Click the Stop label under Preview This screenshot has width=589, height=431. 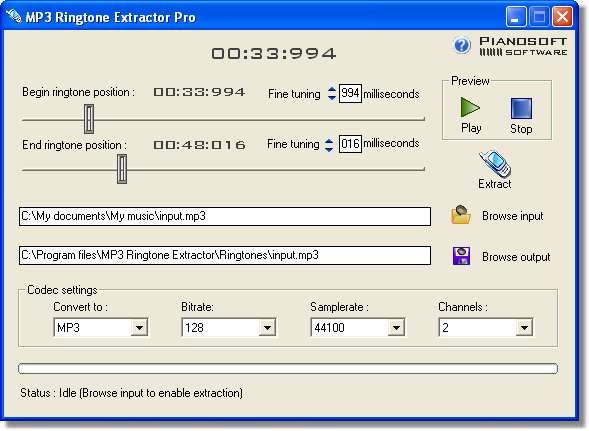tap(521, 129)
